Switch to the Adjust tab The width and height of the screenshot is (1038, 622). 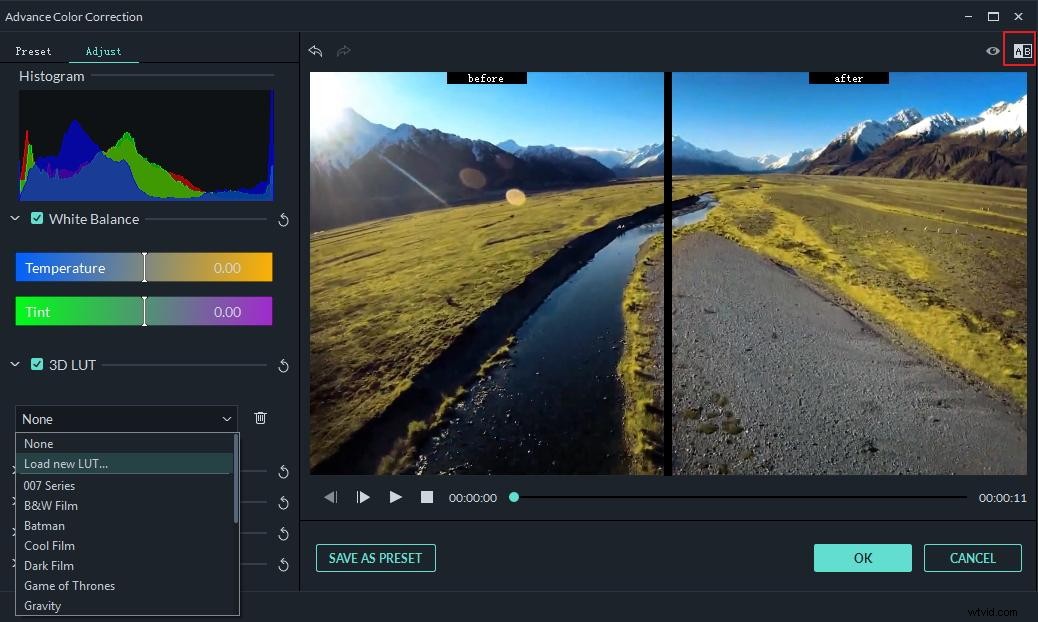[x=103, y=51]
